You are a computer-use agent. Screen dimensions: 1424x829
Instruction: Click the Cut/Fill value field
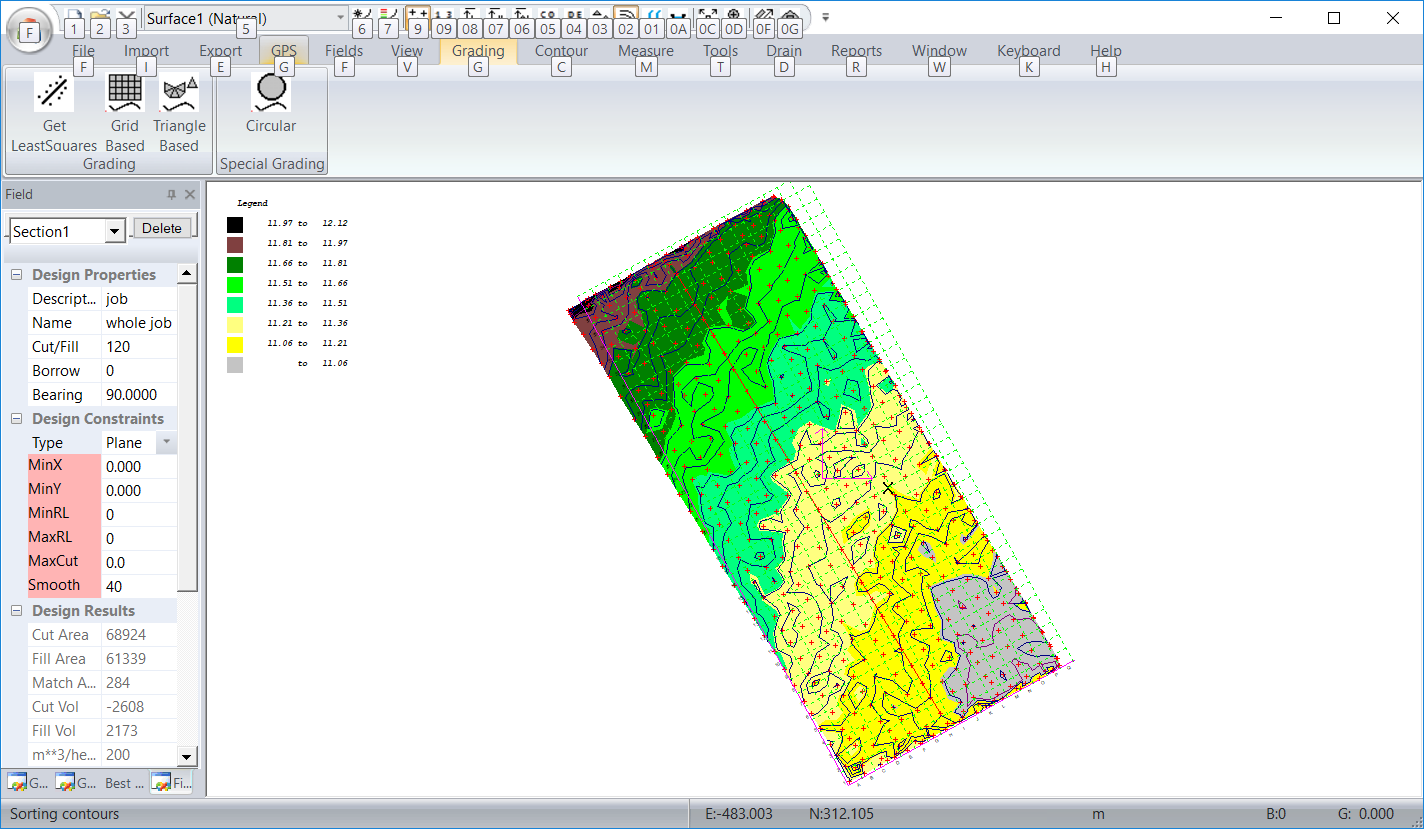pos(139,347)
